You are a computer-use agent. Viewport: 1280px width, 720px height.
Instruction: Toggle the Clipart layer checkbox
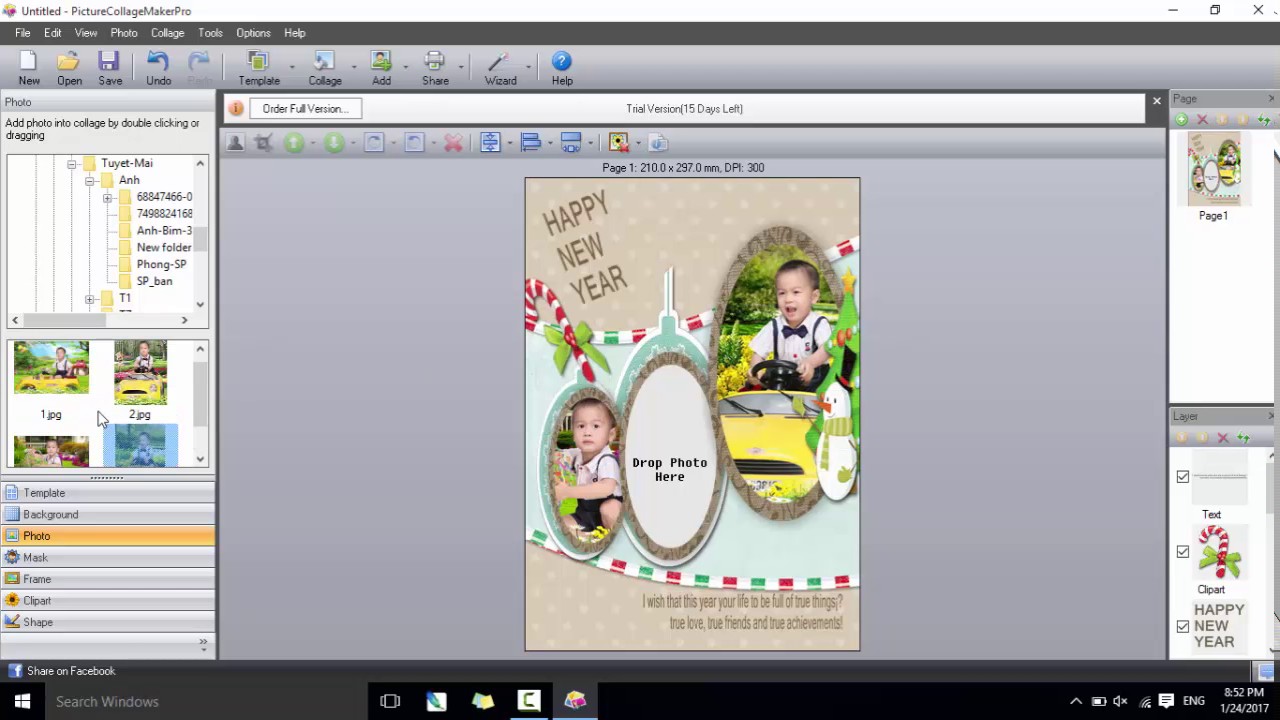tap(1183, 552)
